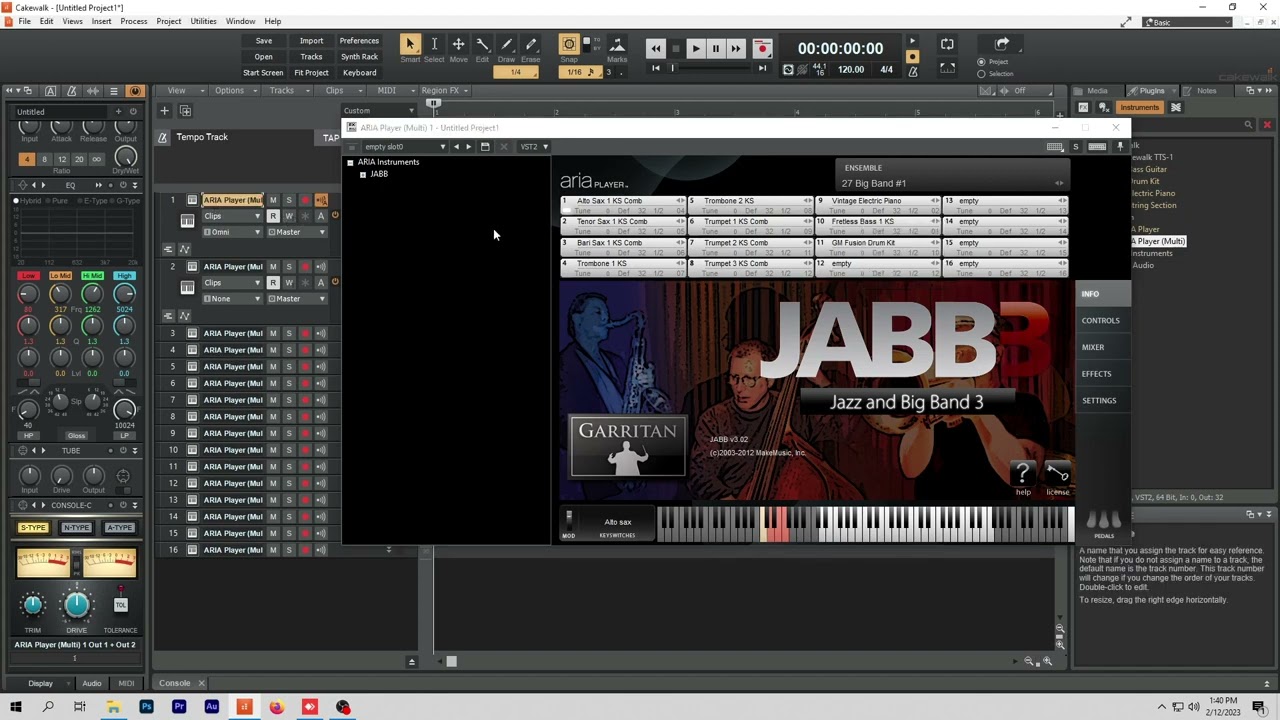Open the ARIA Player help icon
Image resolution: width=1280 pixels, height=720 pixels.
[x=1022, y=473]
